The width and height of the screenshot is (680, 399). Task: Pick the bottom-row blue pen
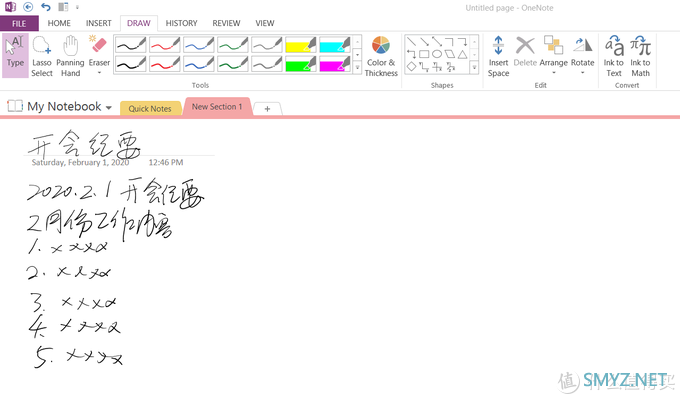(x=199, y=64)
